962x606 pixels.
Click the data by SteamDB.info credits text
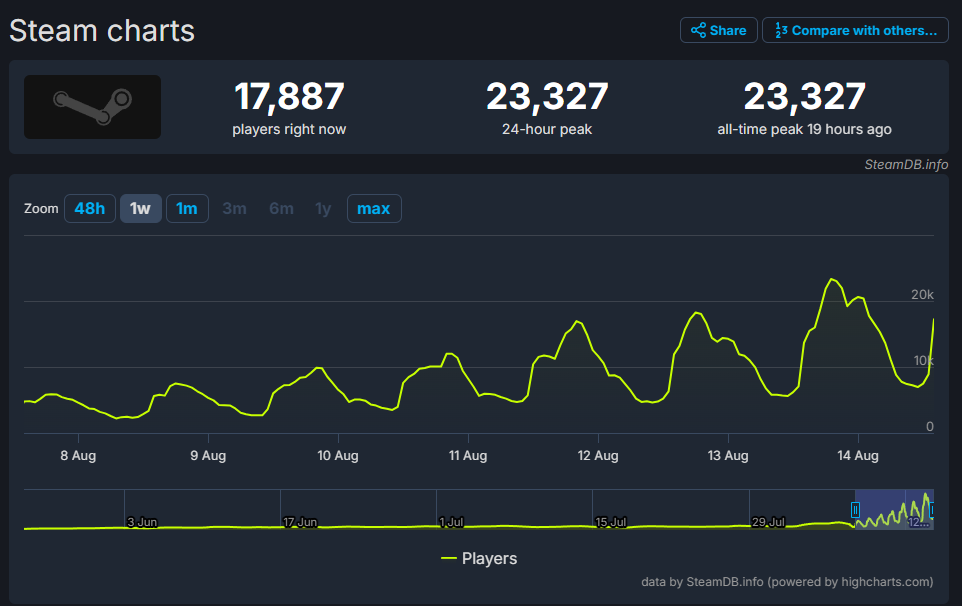tap(787, 581)
